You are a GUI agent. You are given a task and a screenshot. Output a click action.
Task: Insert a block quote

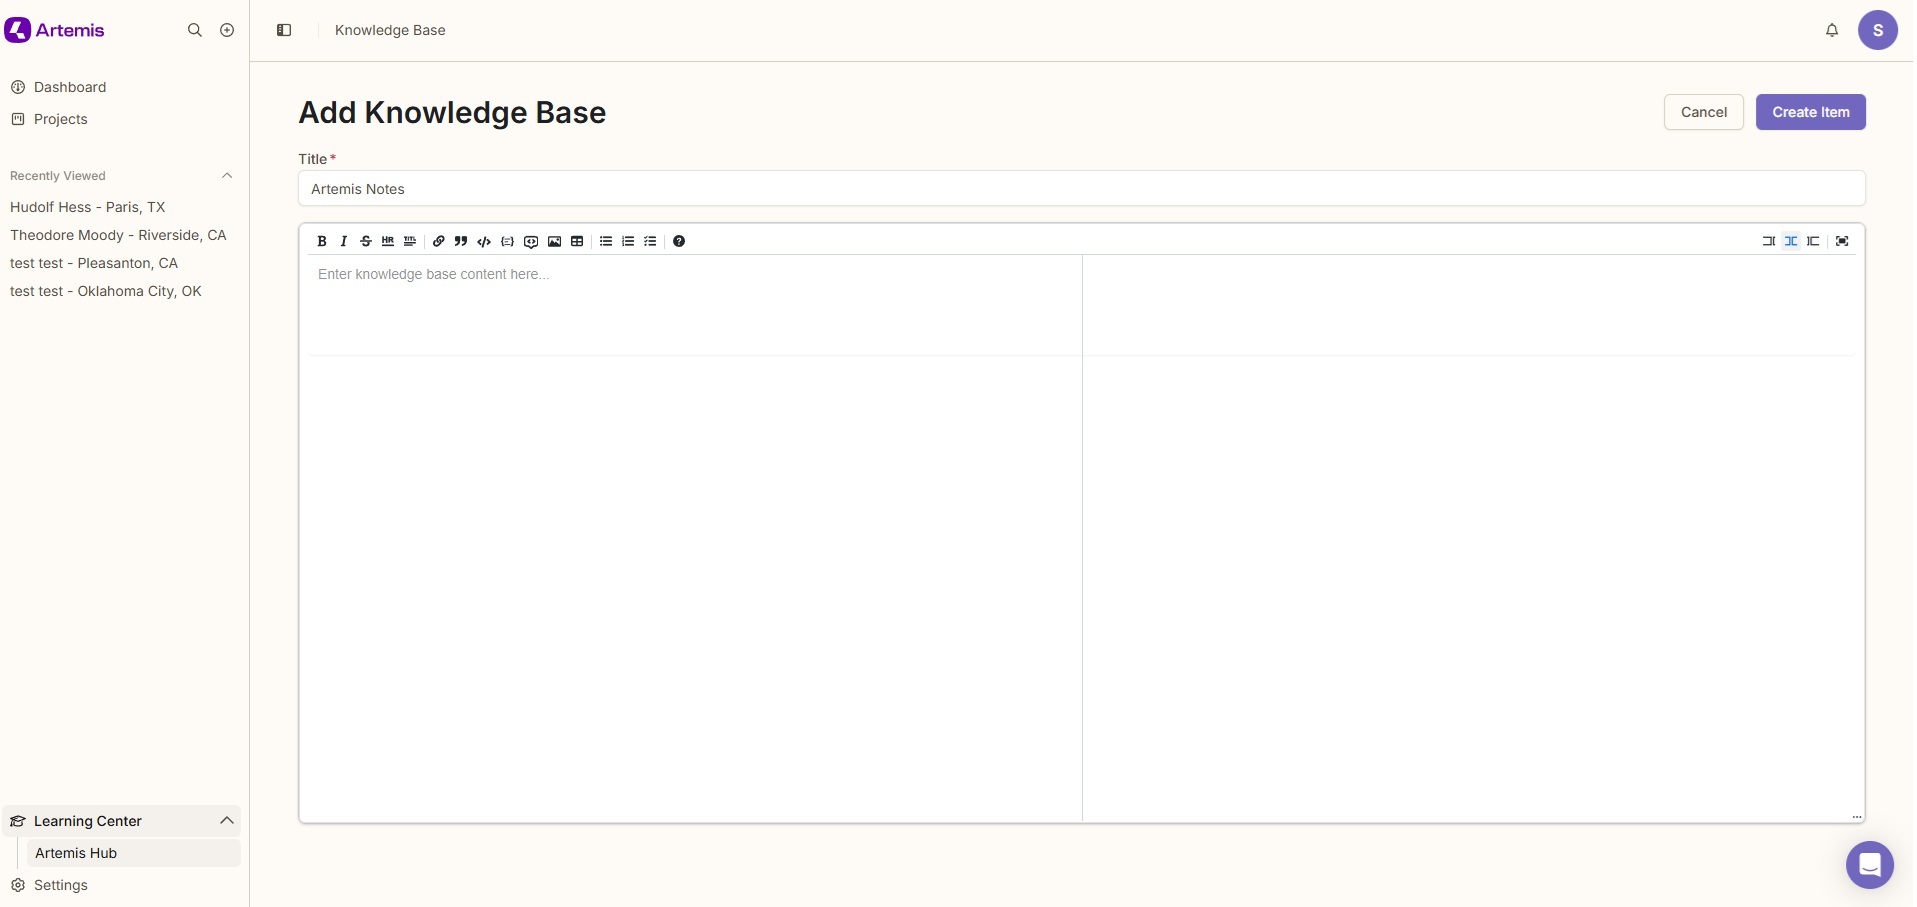click(x=461, y=241)
